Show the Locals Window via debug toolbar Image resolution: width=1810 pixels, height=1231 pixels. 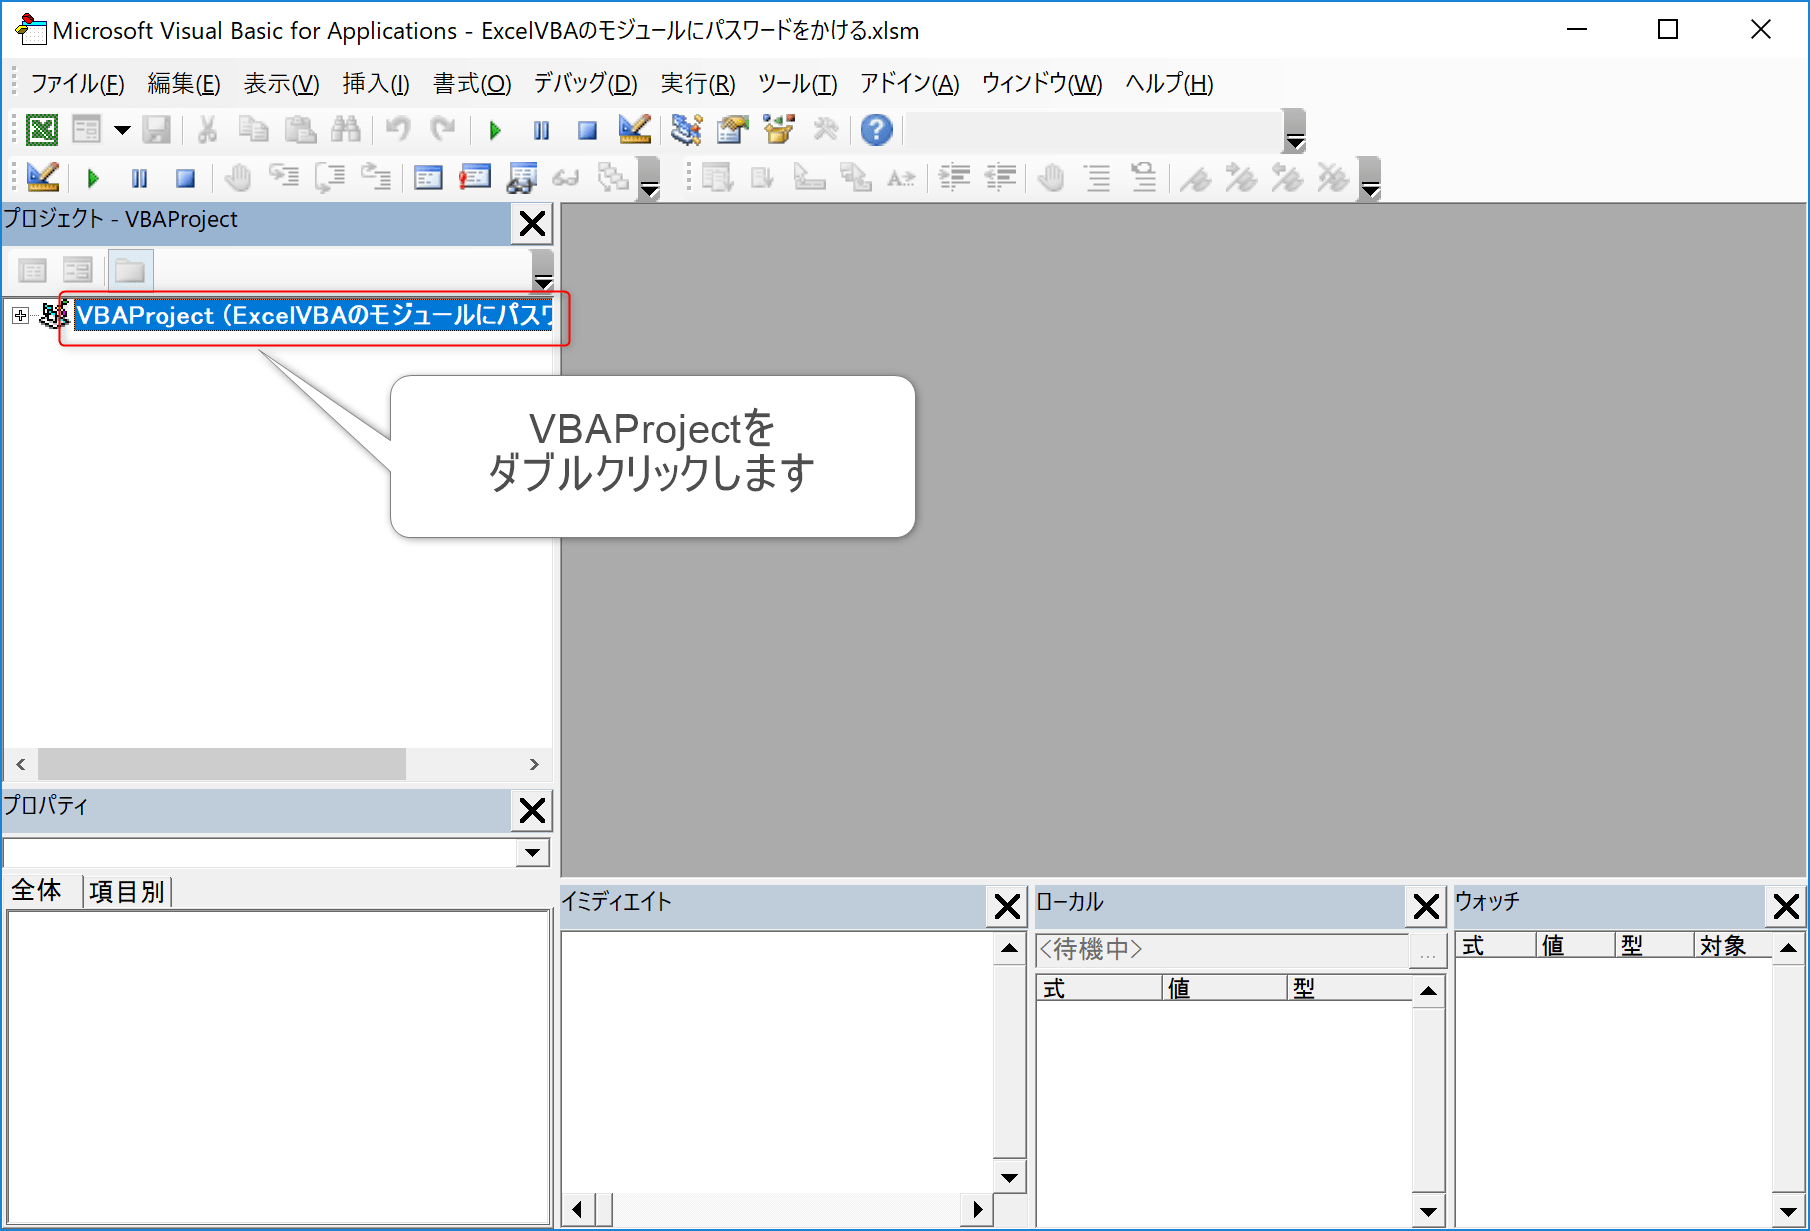(x=428, y=178)
